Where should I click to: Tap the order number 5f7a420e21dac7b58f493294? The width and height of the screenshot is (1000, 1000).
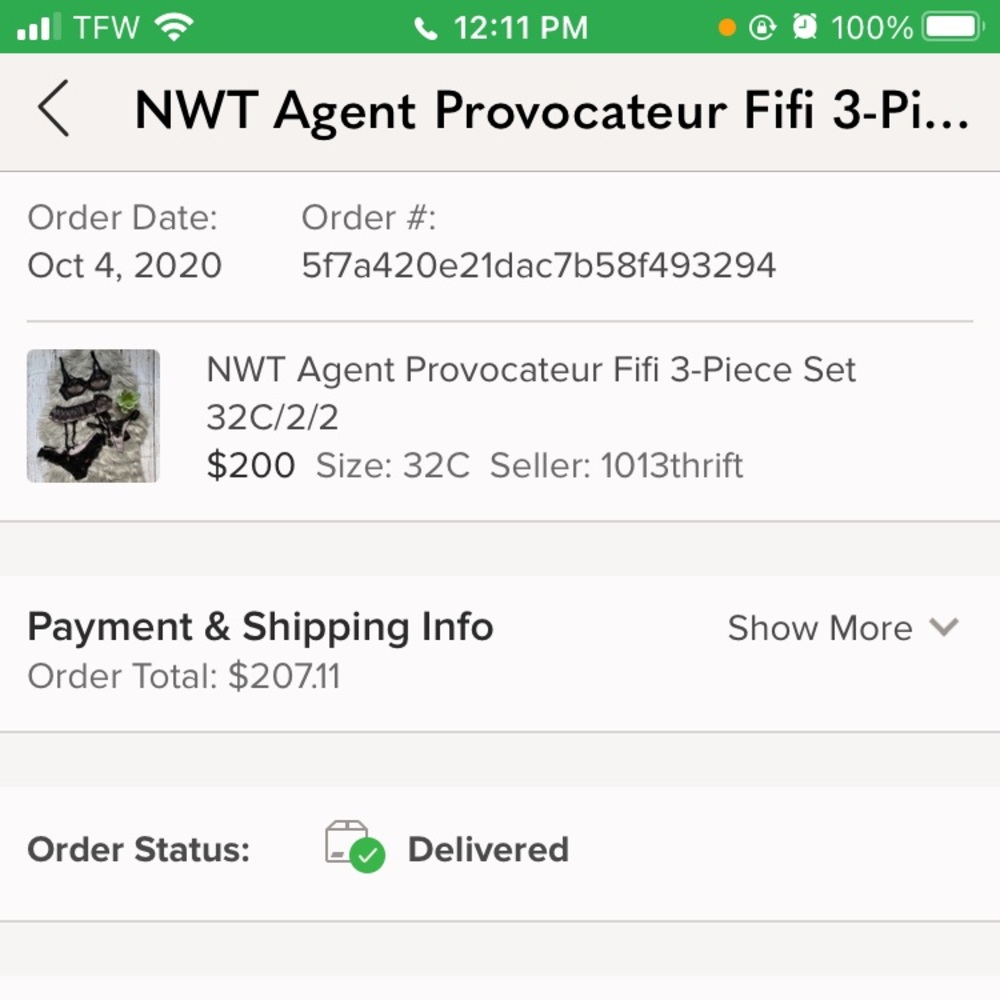point(538,265)
